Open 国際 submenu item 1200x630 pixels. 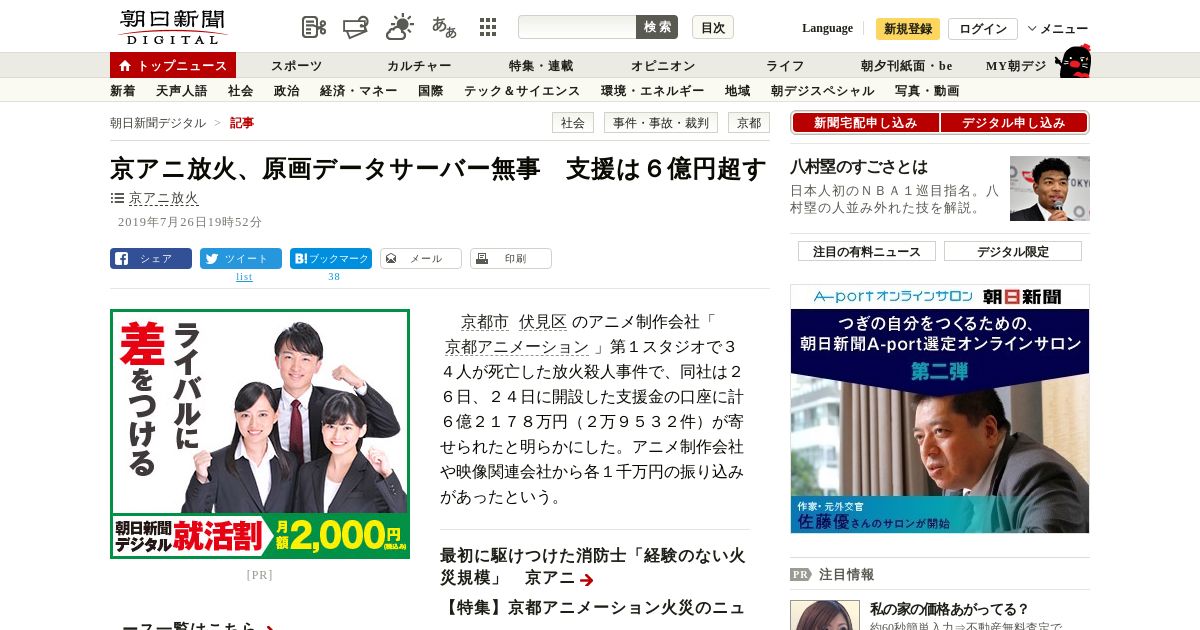pyautogui.click(x=431, y=91)
